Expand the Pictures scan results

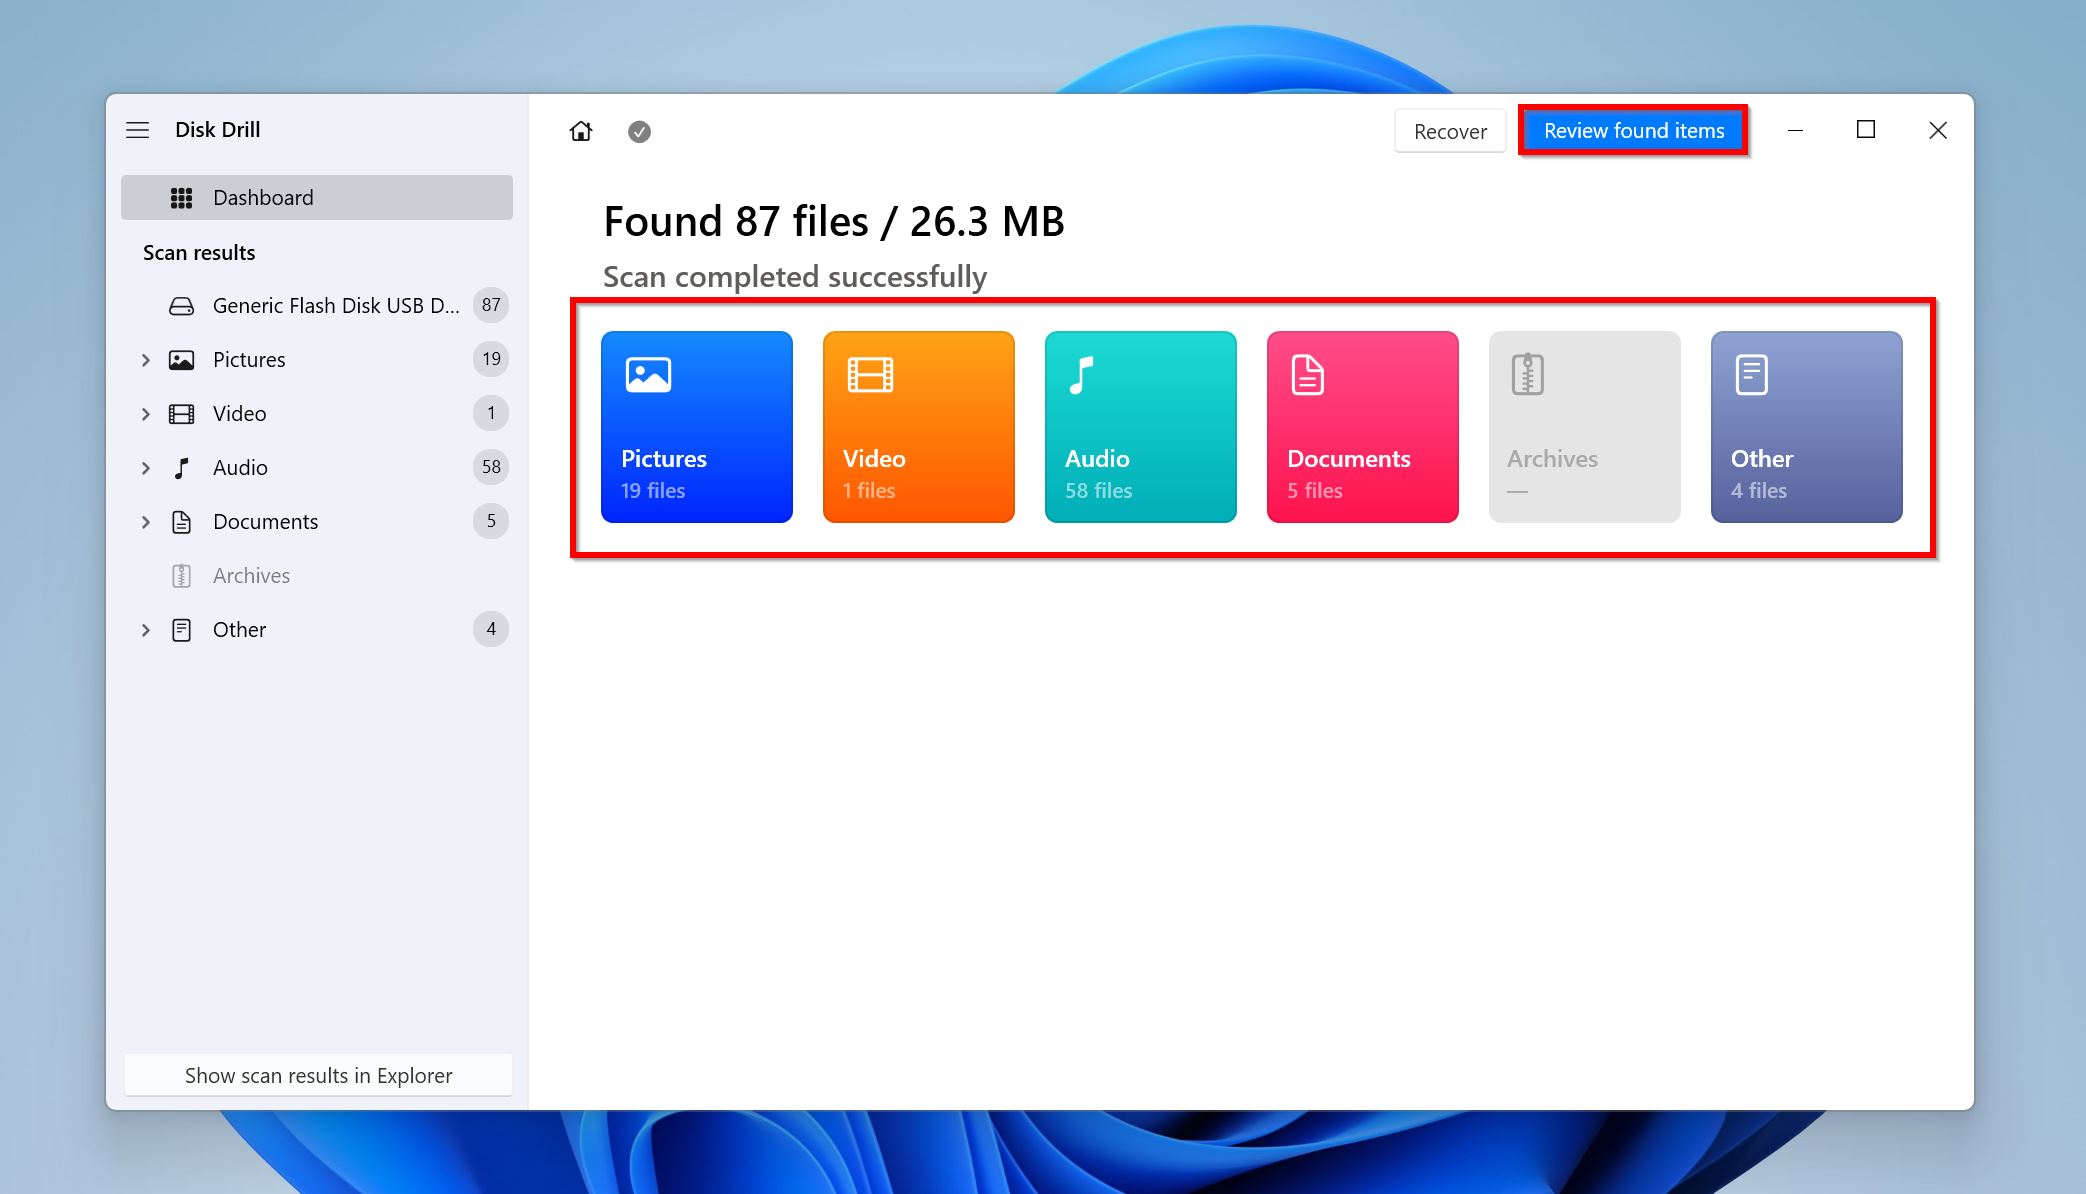[143, 358]
